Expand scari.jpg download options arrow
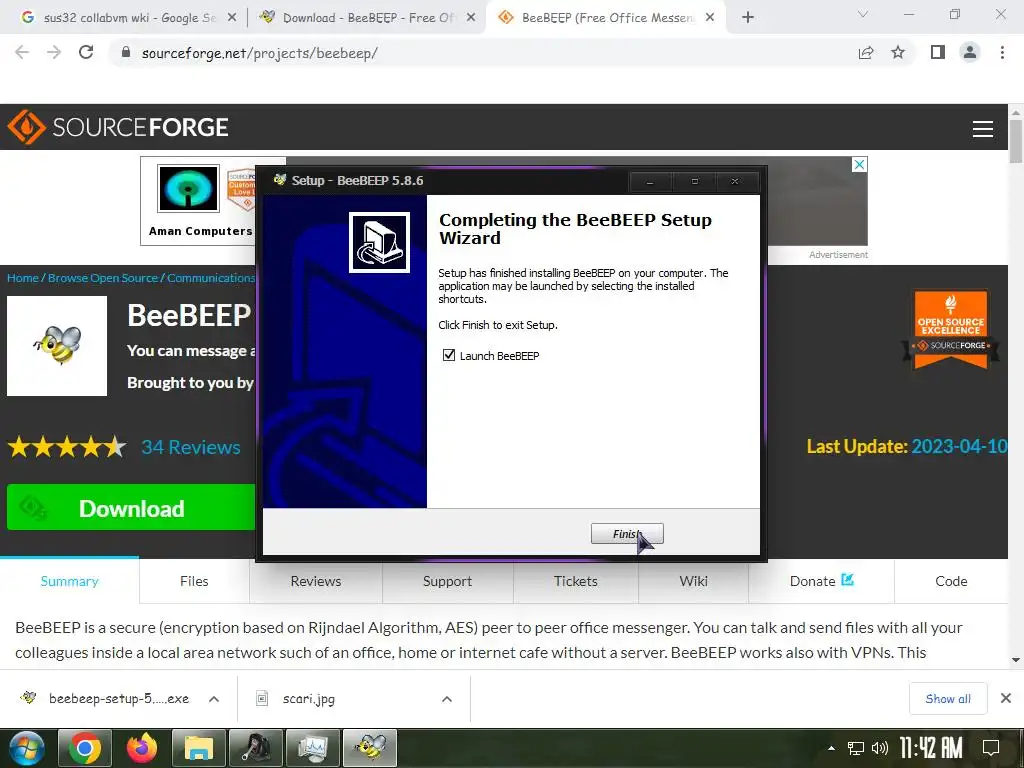Viewport: 1024px width, 768px height. (447, 699)
